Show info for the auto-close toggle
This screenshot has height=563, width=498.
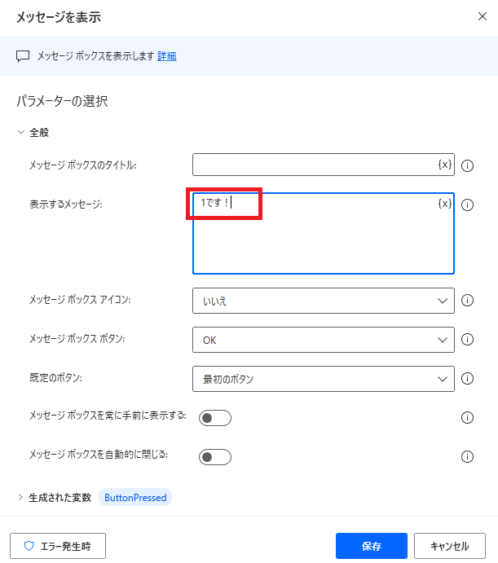tap(467, 457)
